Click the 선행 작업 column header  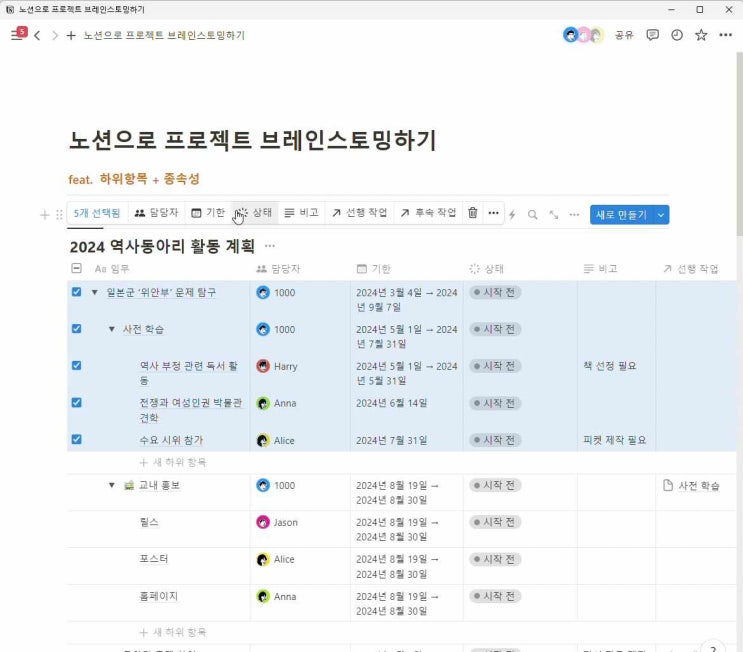point(690,269)
